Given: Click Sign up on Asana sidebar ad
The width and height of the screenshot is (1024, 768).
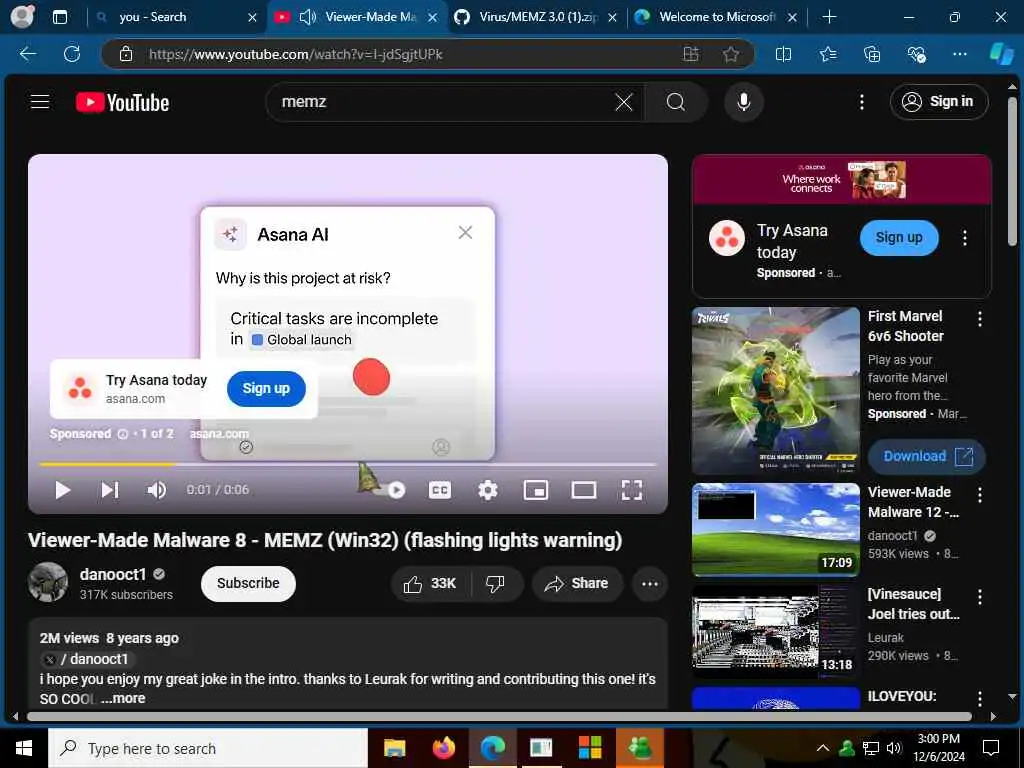Looking at the screenshot, I should [899, 238].
